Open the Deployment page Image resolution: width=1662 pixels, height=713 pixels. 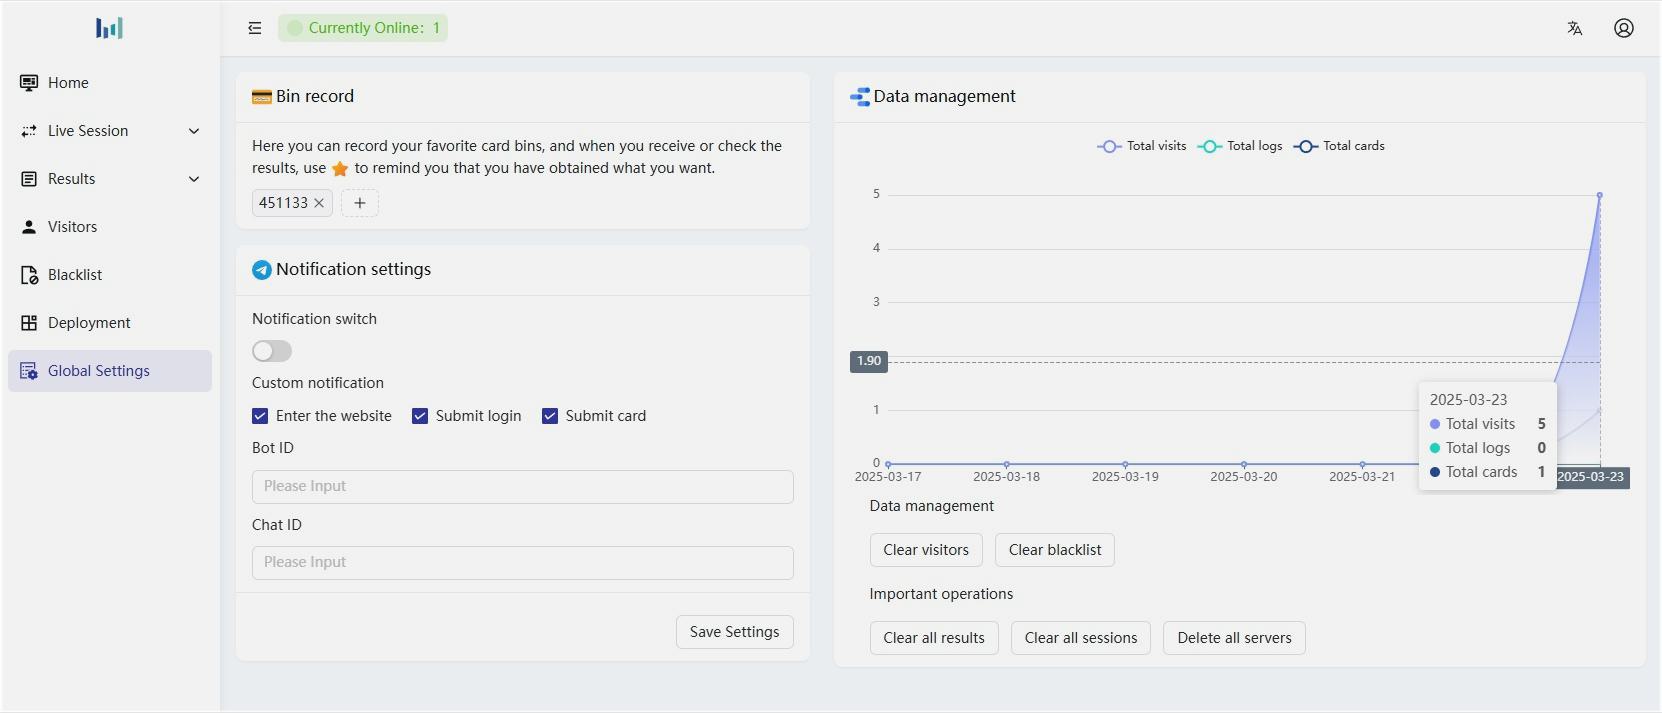coord(110,323)
